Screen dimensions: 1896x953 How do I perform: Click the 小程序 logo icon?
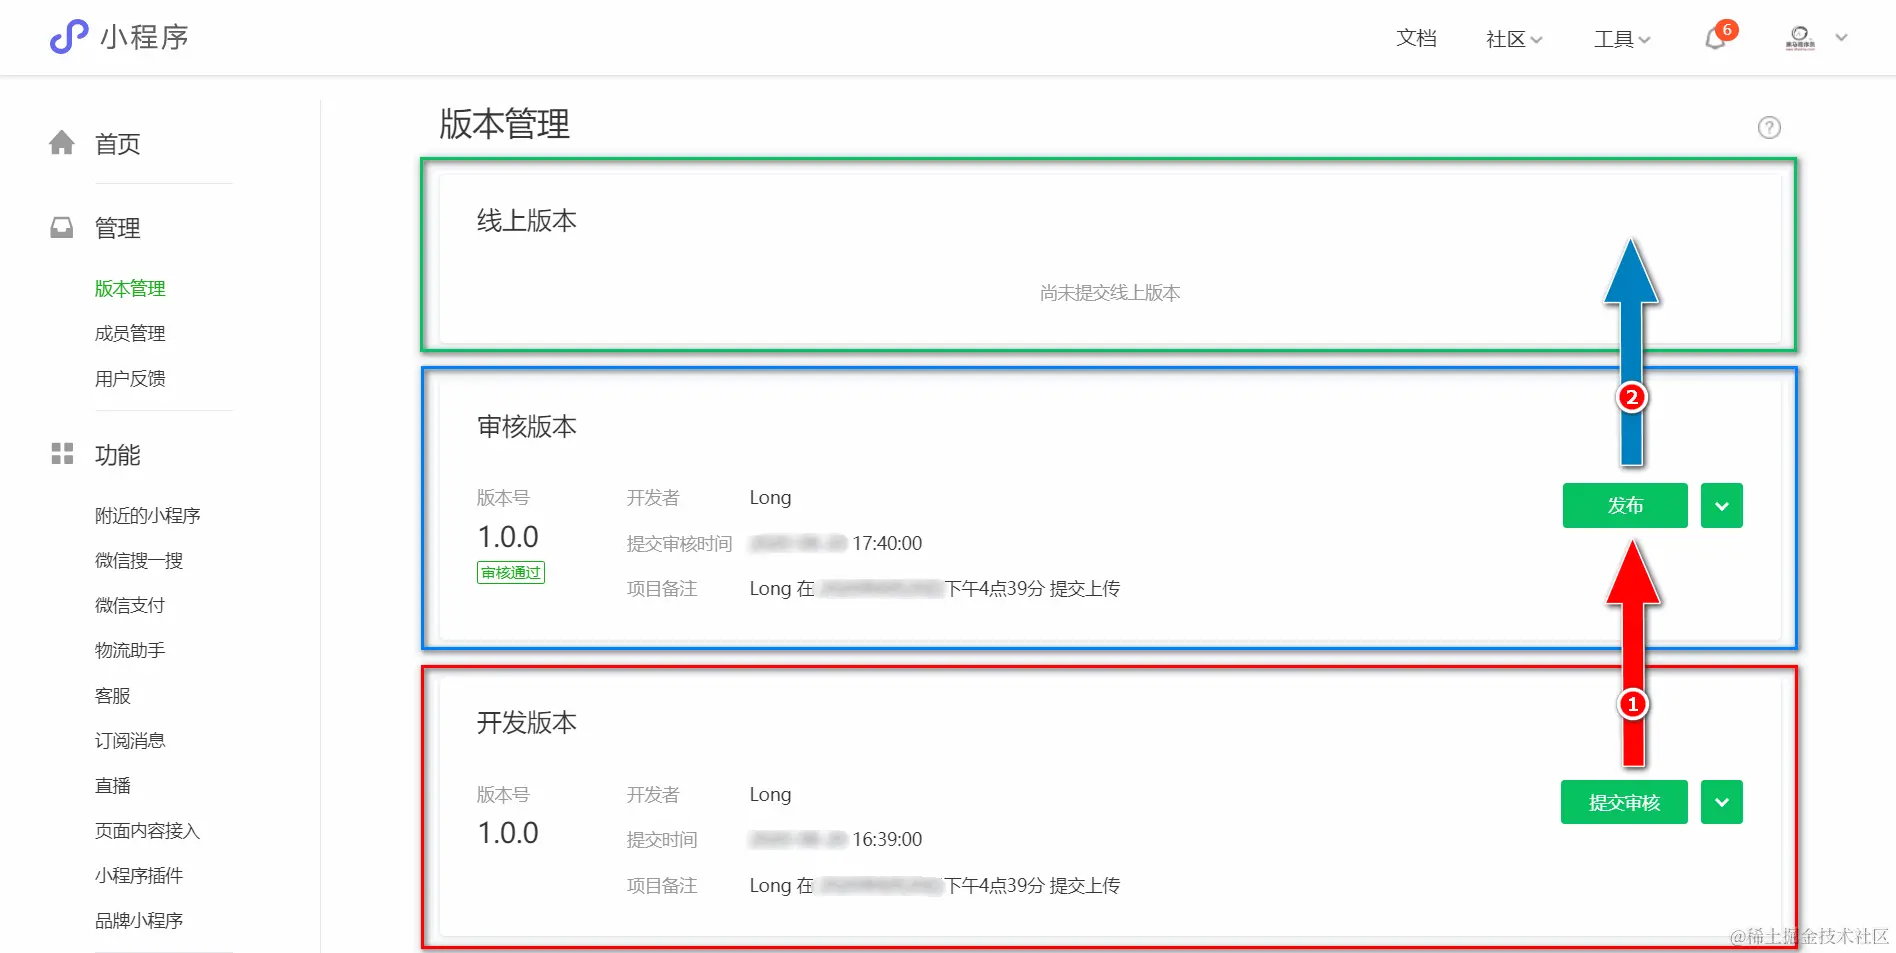(x=69, y=37)
